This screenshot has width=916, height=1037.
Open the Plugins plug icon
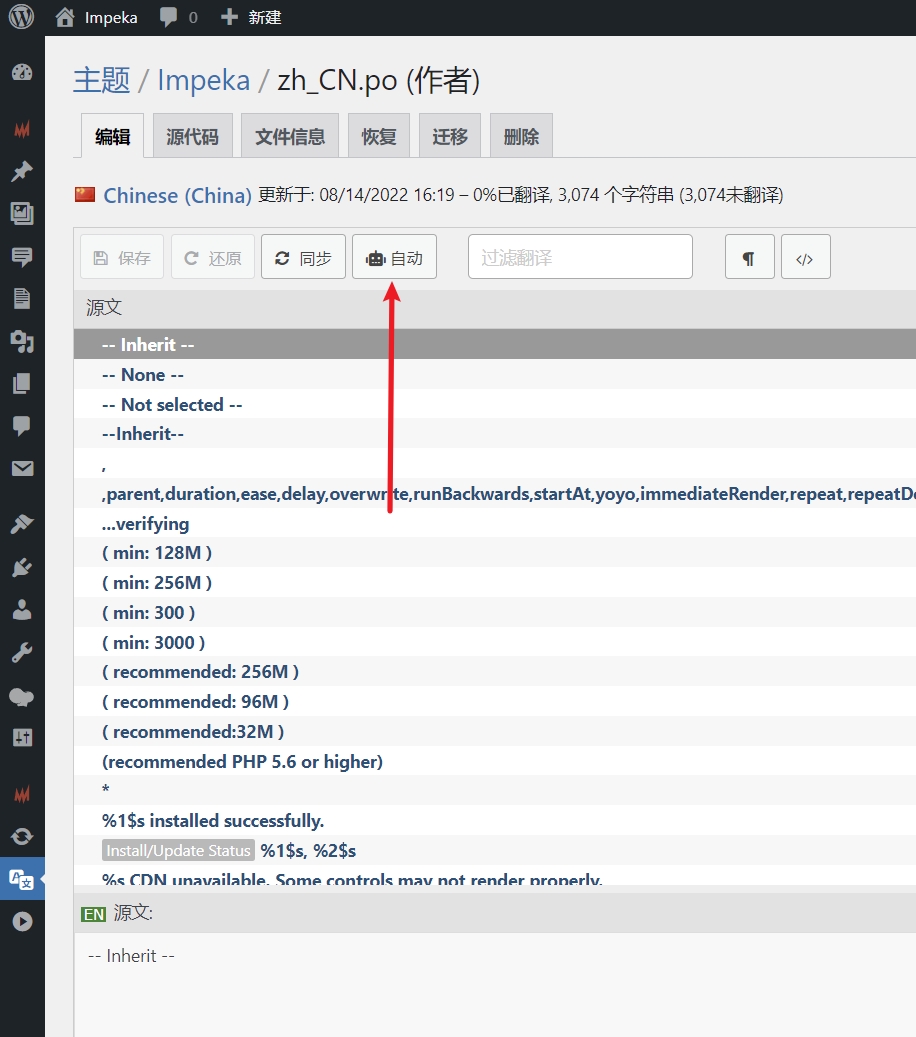(22, 567)
